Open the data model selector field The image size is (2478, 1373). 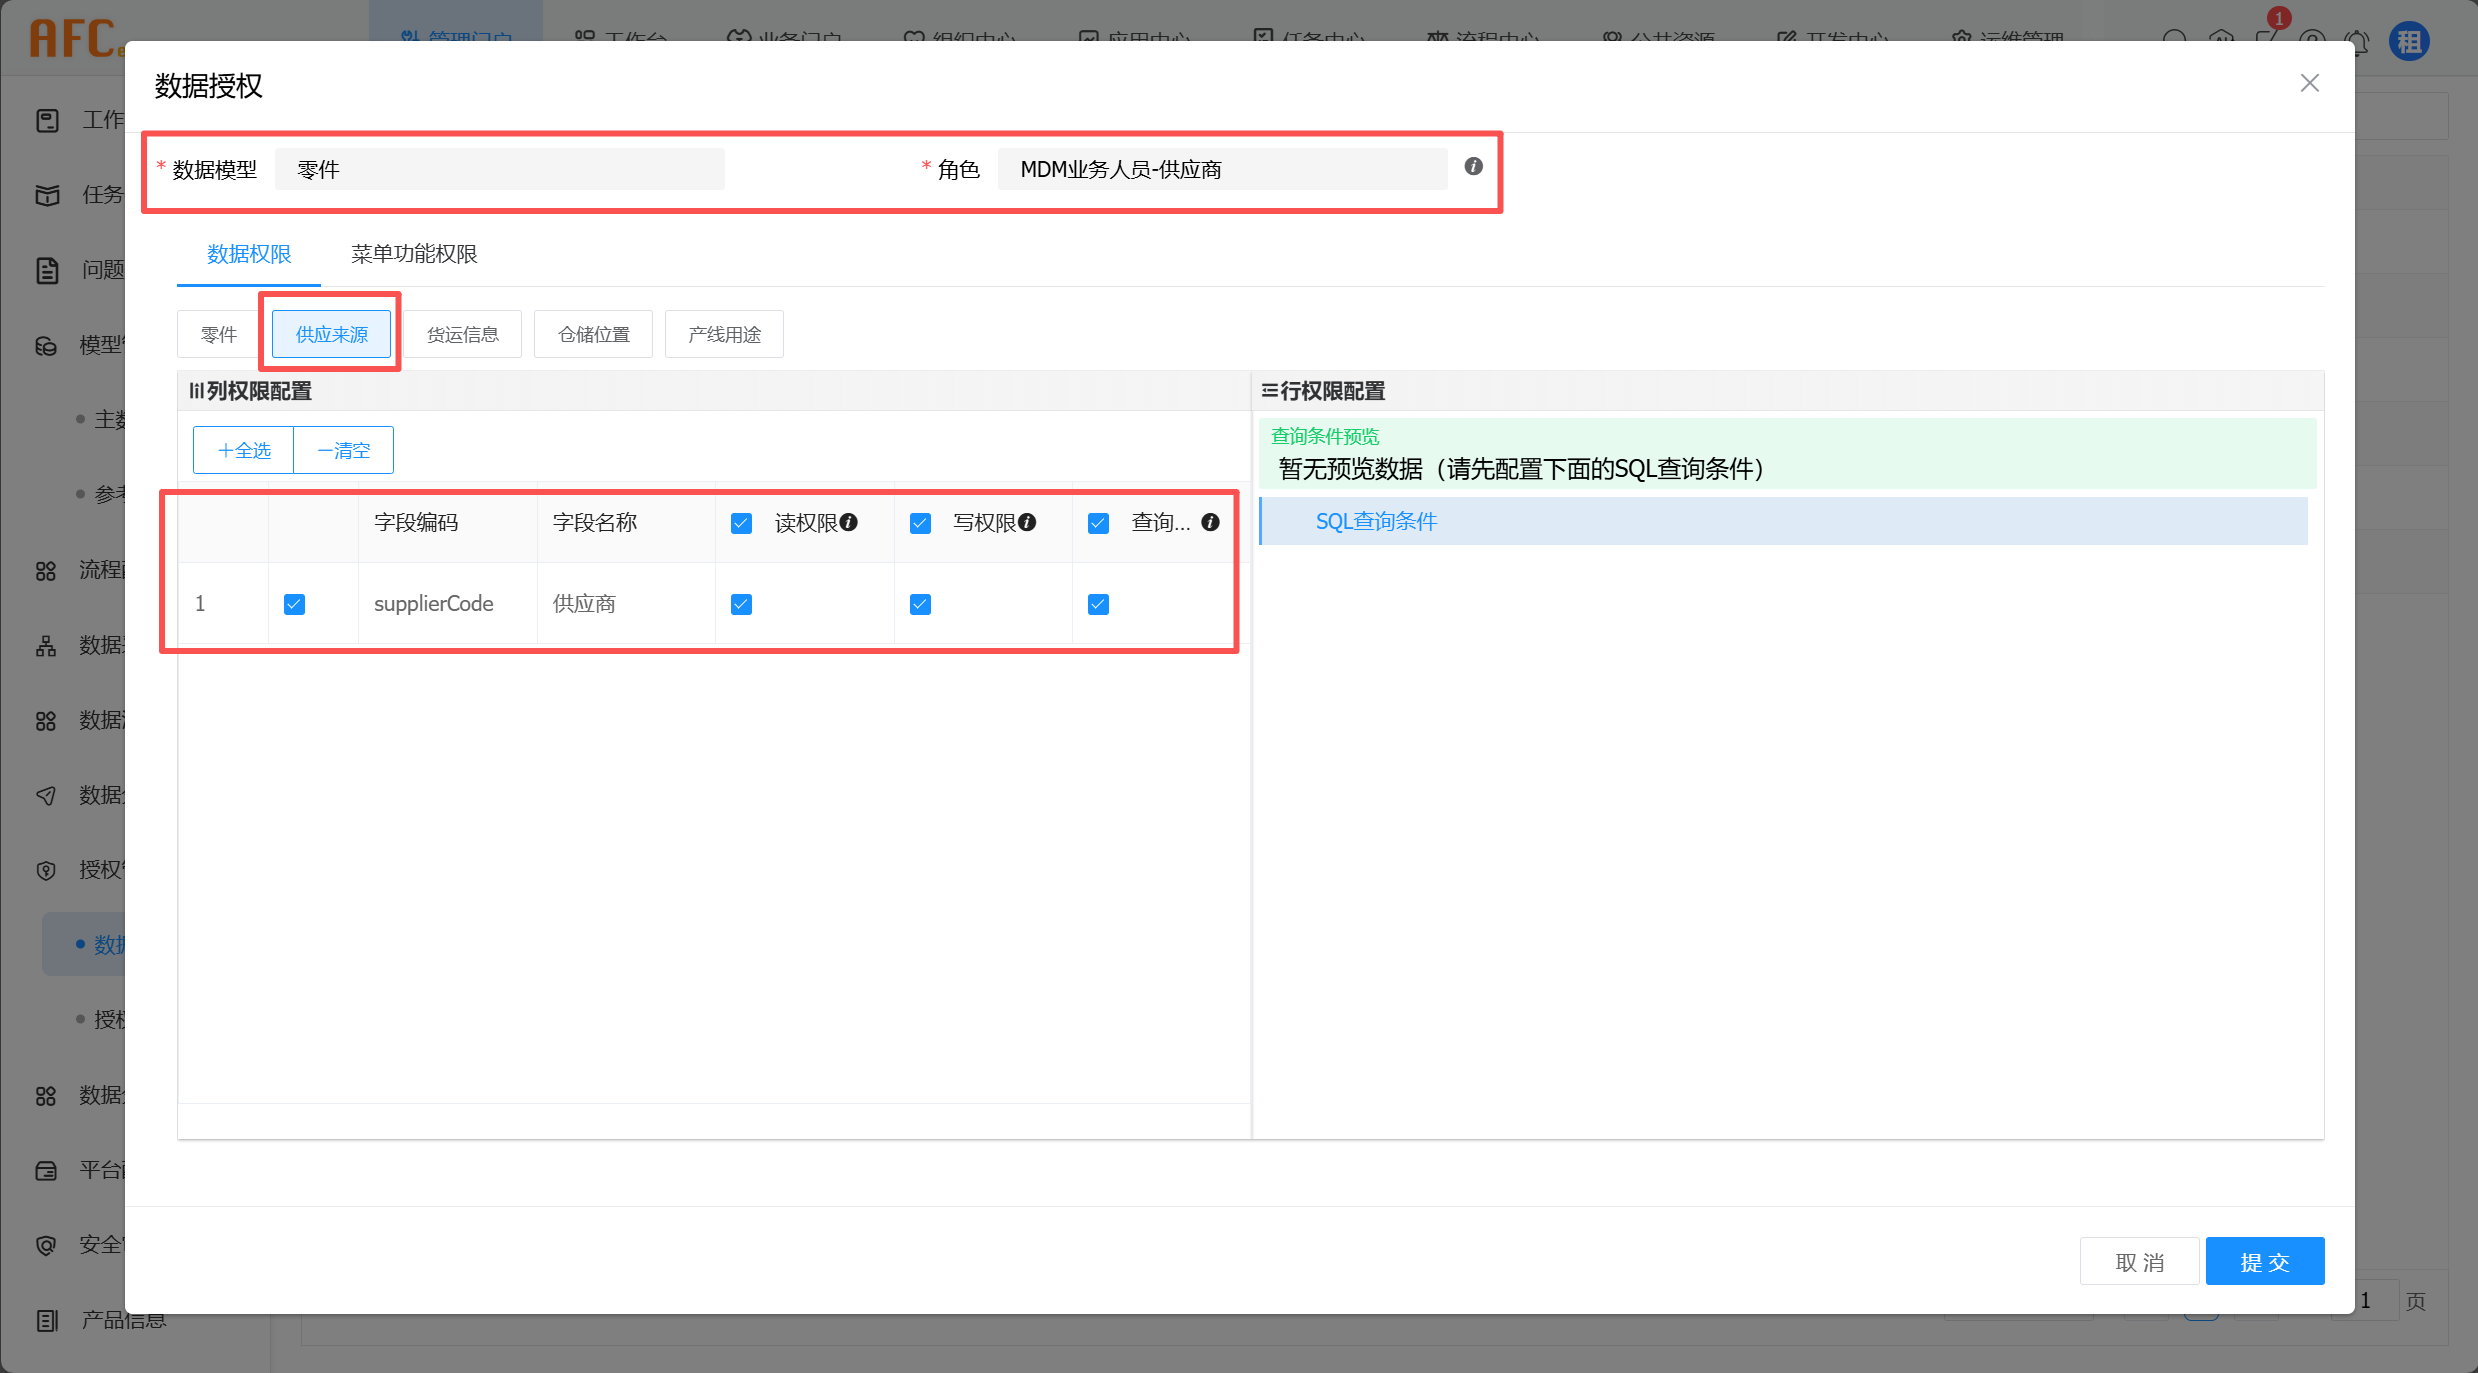(x=499, y=169)
